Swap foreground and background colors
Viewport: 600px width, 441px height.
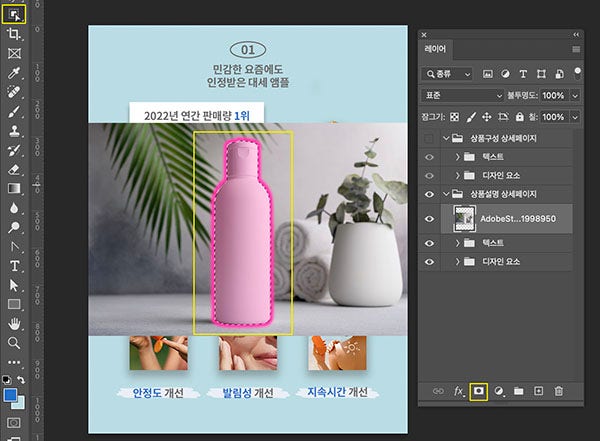21,380
